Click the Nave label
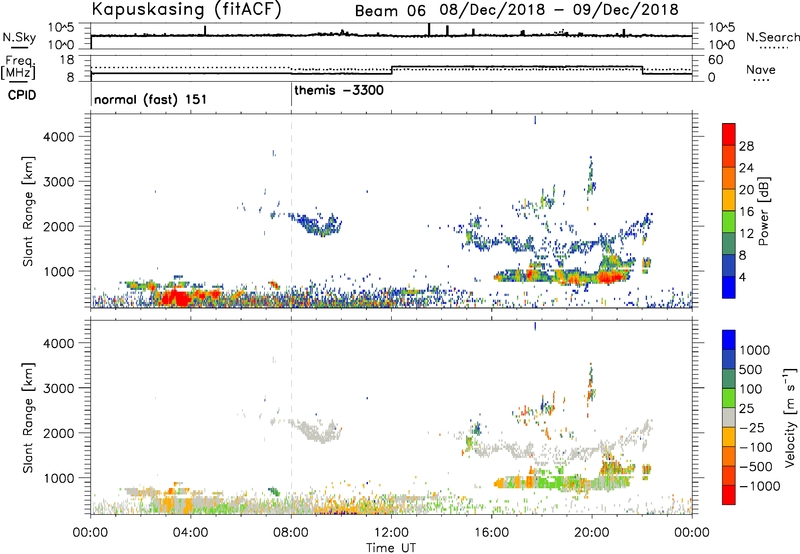Image resolution: width=800 pixels, height=554 pixels. 760,70
